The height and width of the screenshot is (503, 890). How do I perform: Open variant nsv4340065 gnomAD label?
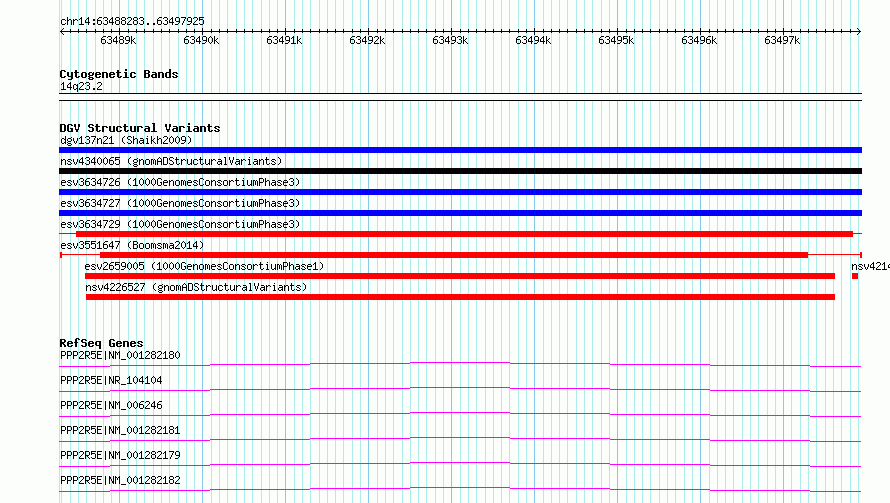171,161
